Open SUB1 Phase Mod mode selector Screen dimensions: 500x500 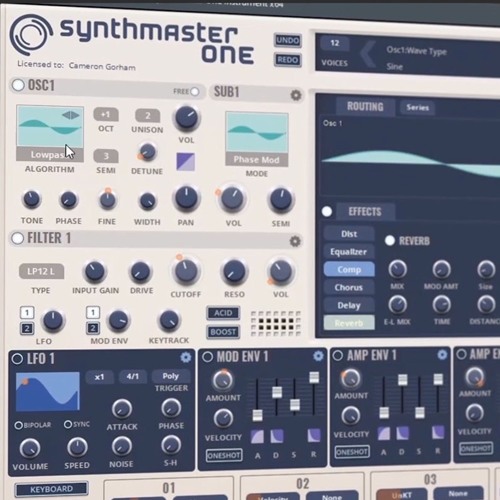click(256, 160)
